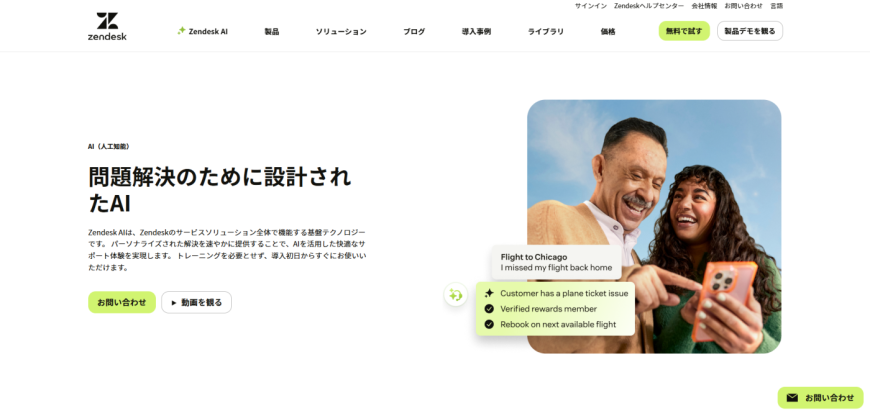The width and height of the screenshot is (870, 416).
Task: Go to the ブログ menu item
Action: coord(414,32)
